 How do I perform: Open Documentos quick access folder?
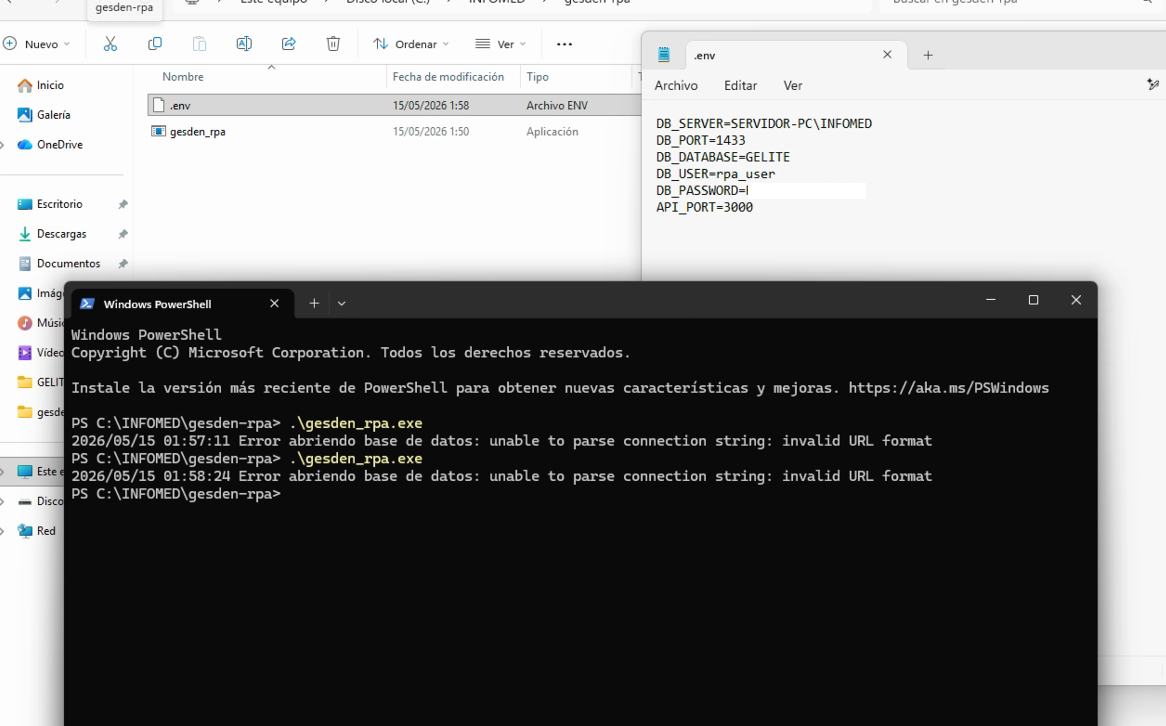[68, 263]
